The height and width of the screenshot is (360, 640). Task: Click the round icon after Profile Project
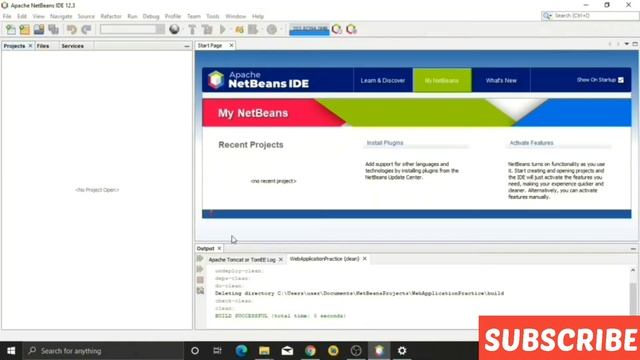click(x=272, y=29)
